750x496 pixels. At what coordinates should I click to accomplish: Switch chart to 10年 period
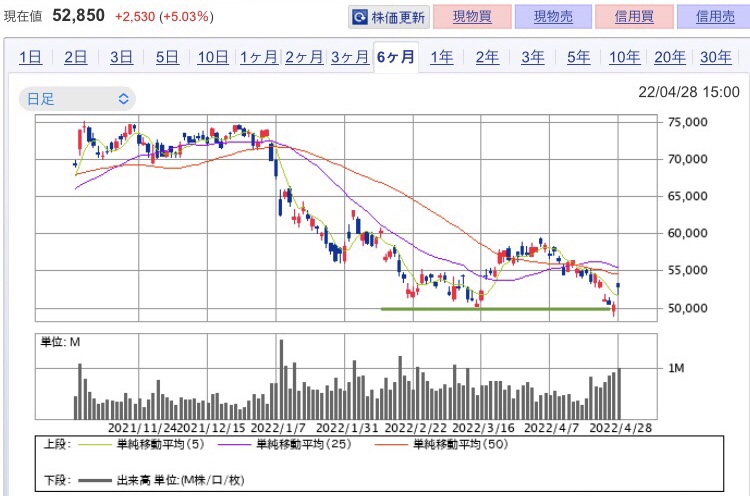coord(624,57)
